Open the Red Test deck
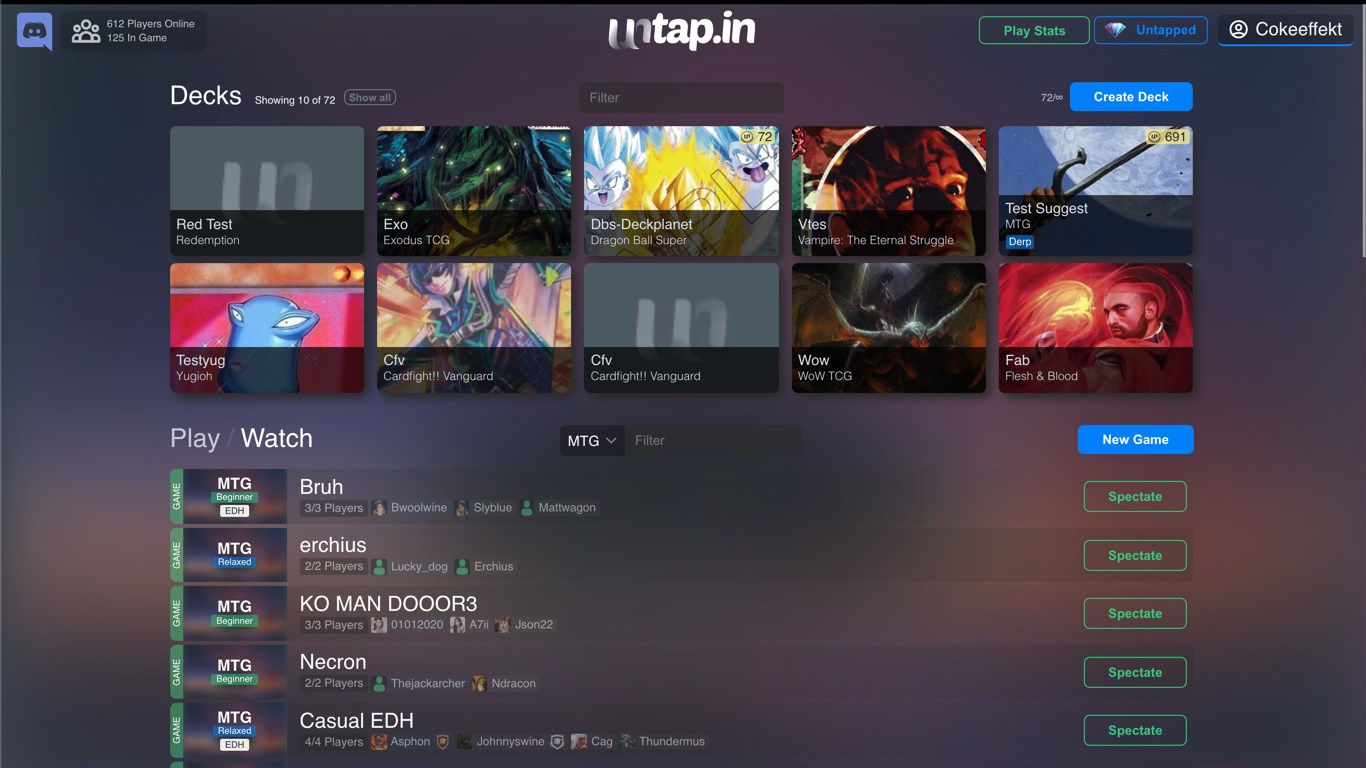 (x=267, y=190)
